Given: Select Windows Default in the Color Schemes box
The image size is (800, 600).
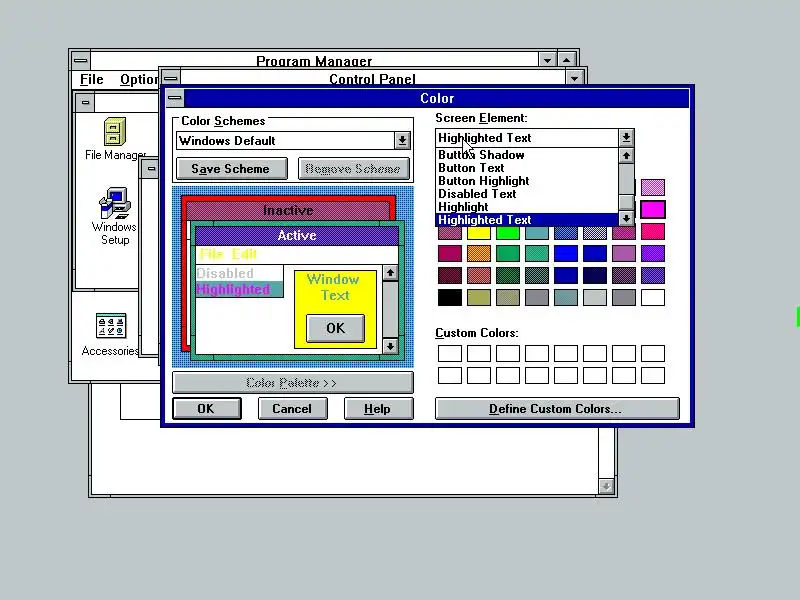Looking at the screenshot, I should [285, 141].
